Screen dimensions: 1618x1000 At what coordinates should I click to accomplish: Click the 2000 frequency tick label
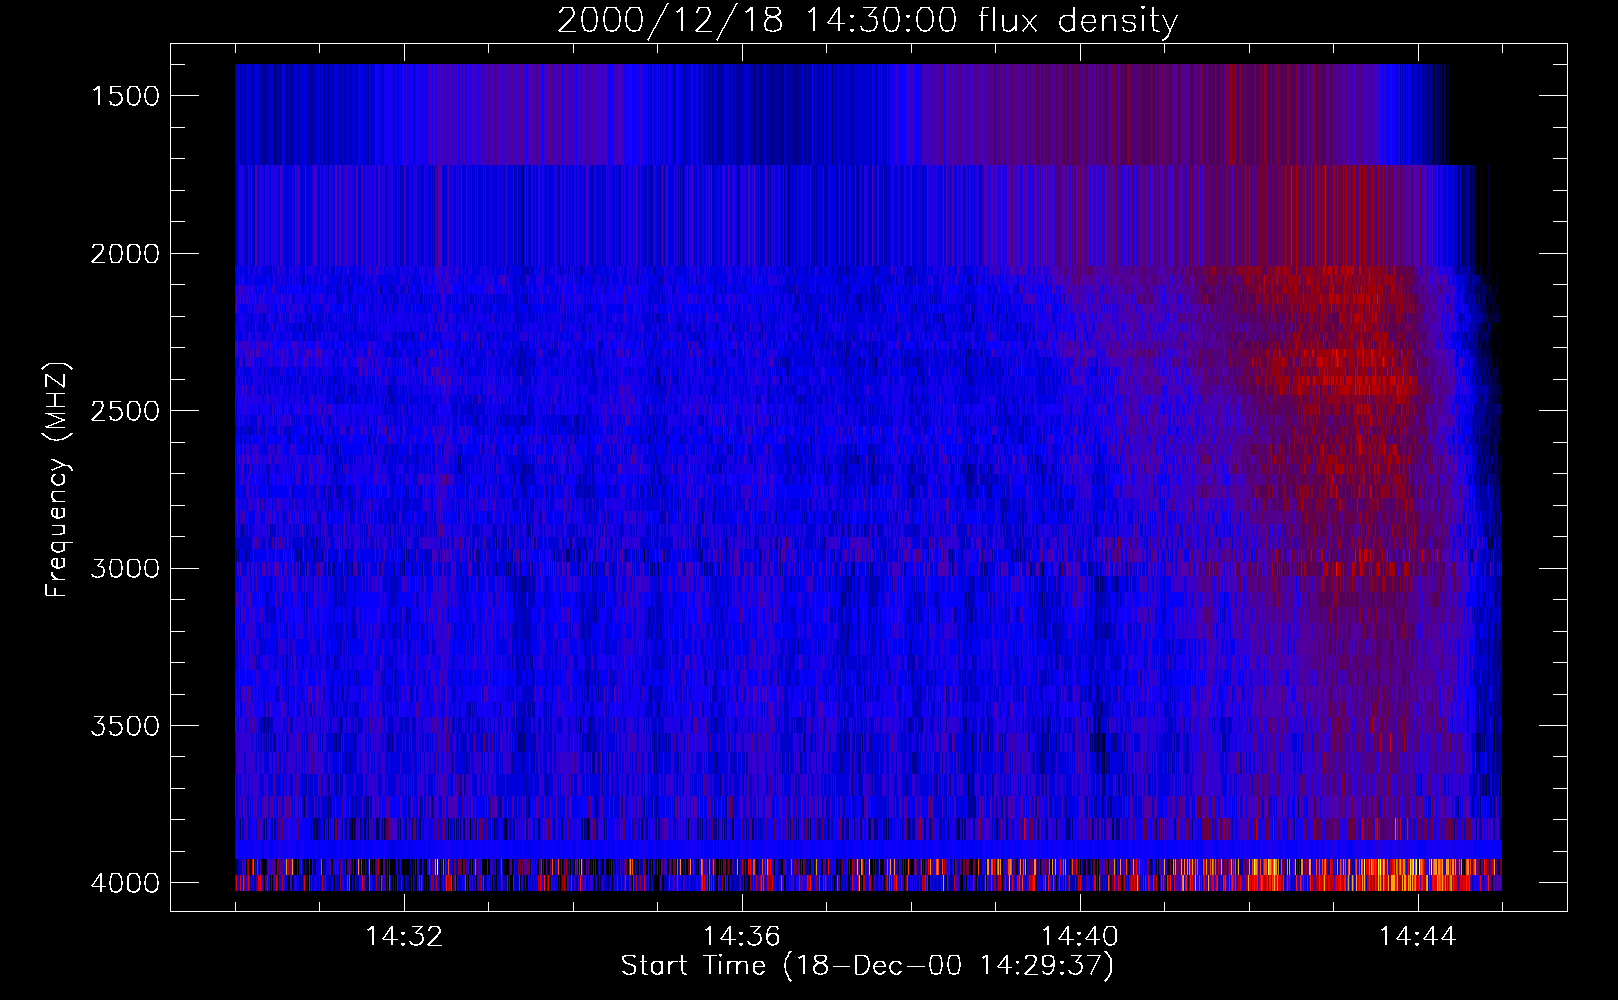point(125,254)
